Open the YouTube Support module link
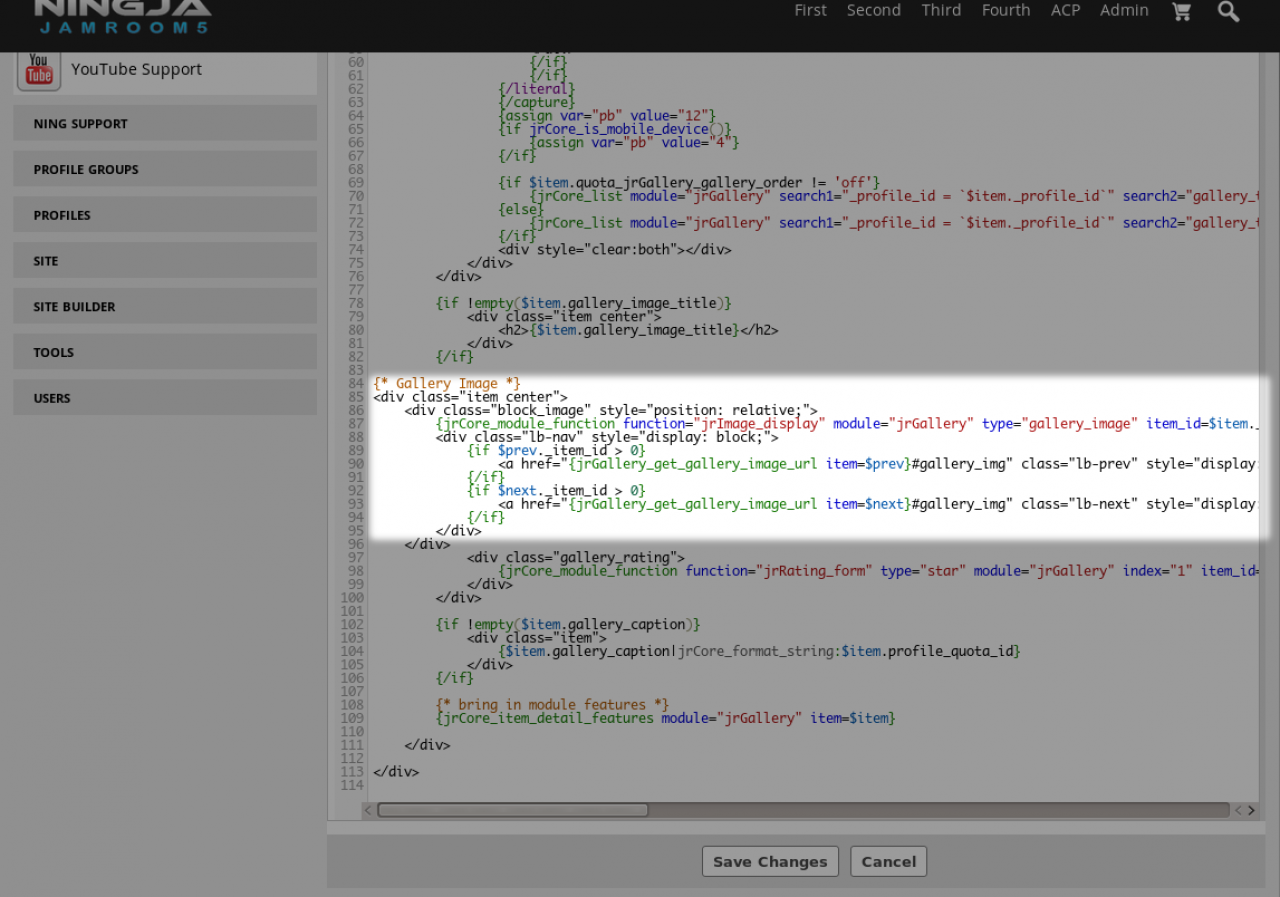The height and width of the screenshot is (897, 1280). [136, 69]
